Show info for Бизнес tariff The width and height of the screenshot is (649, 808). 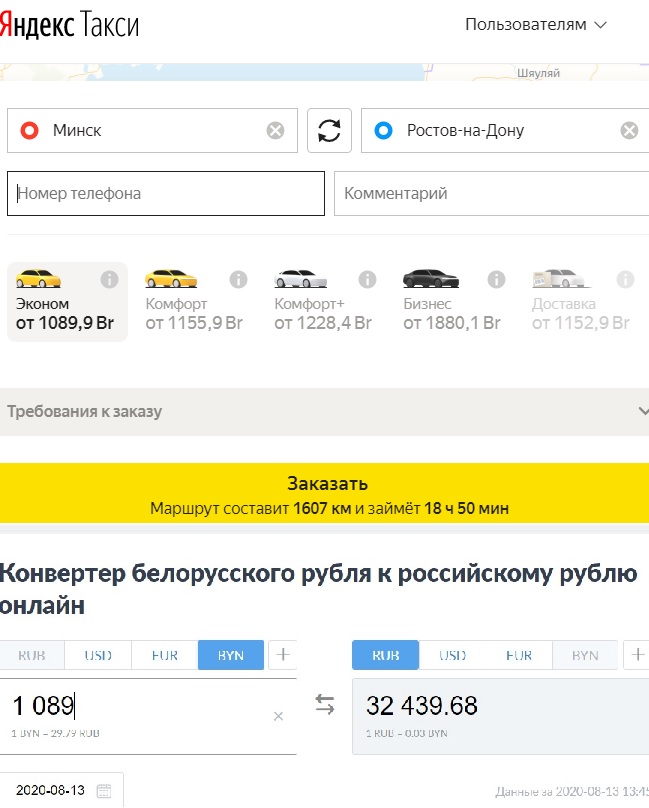(496, 280)
